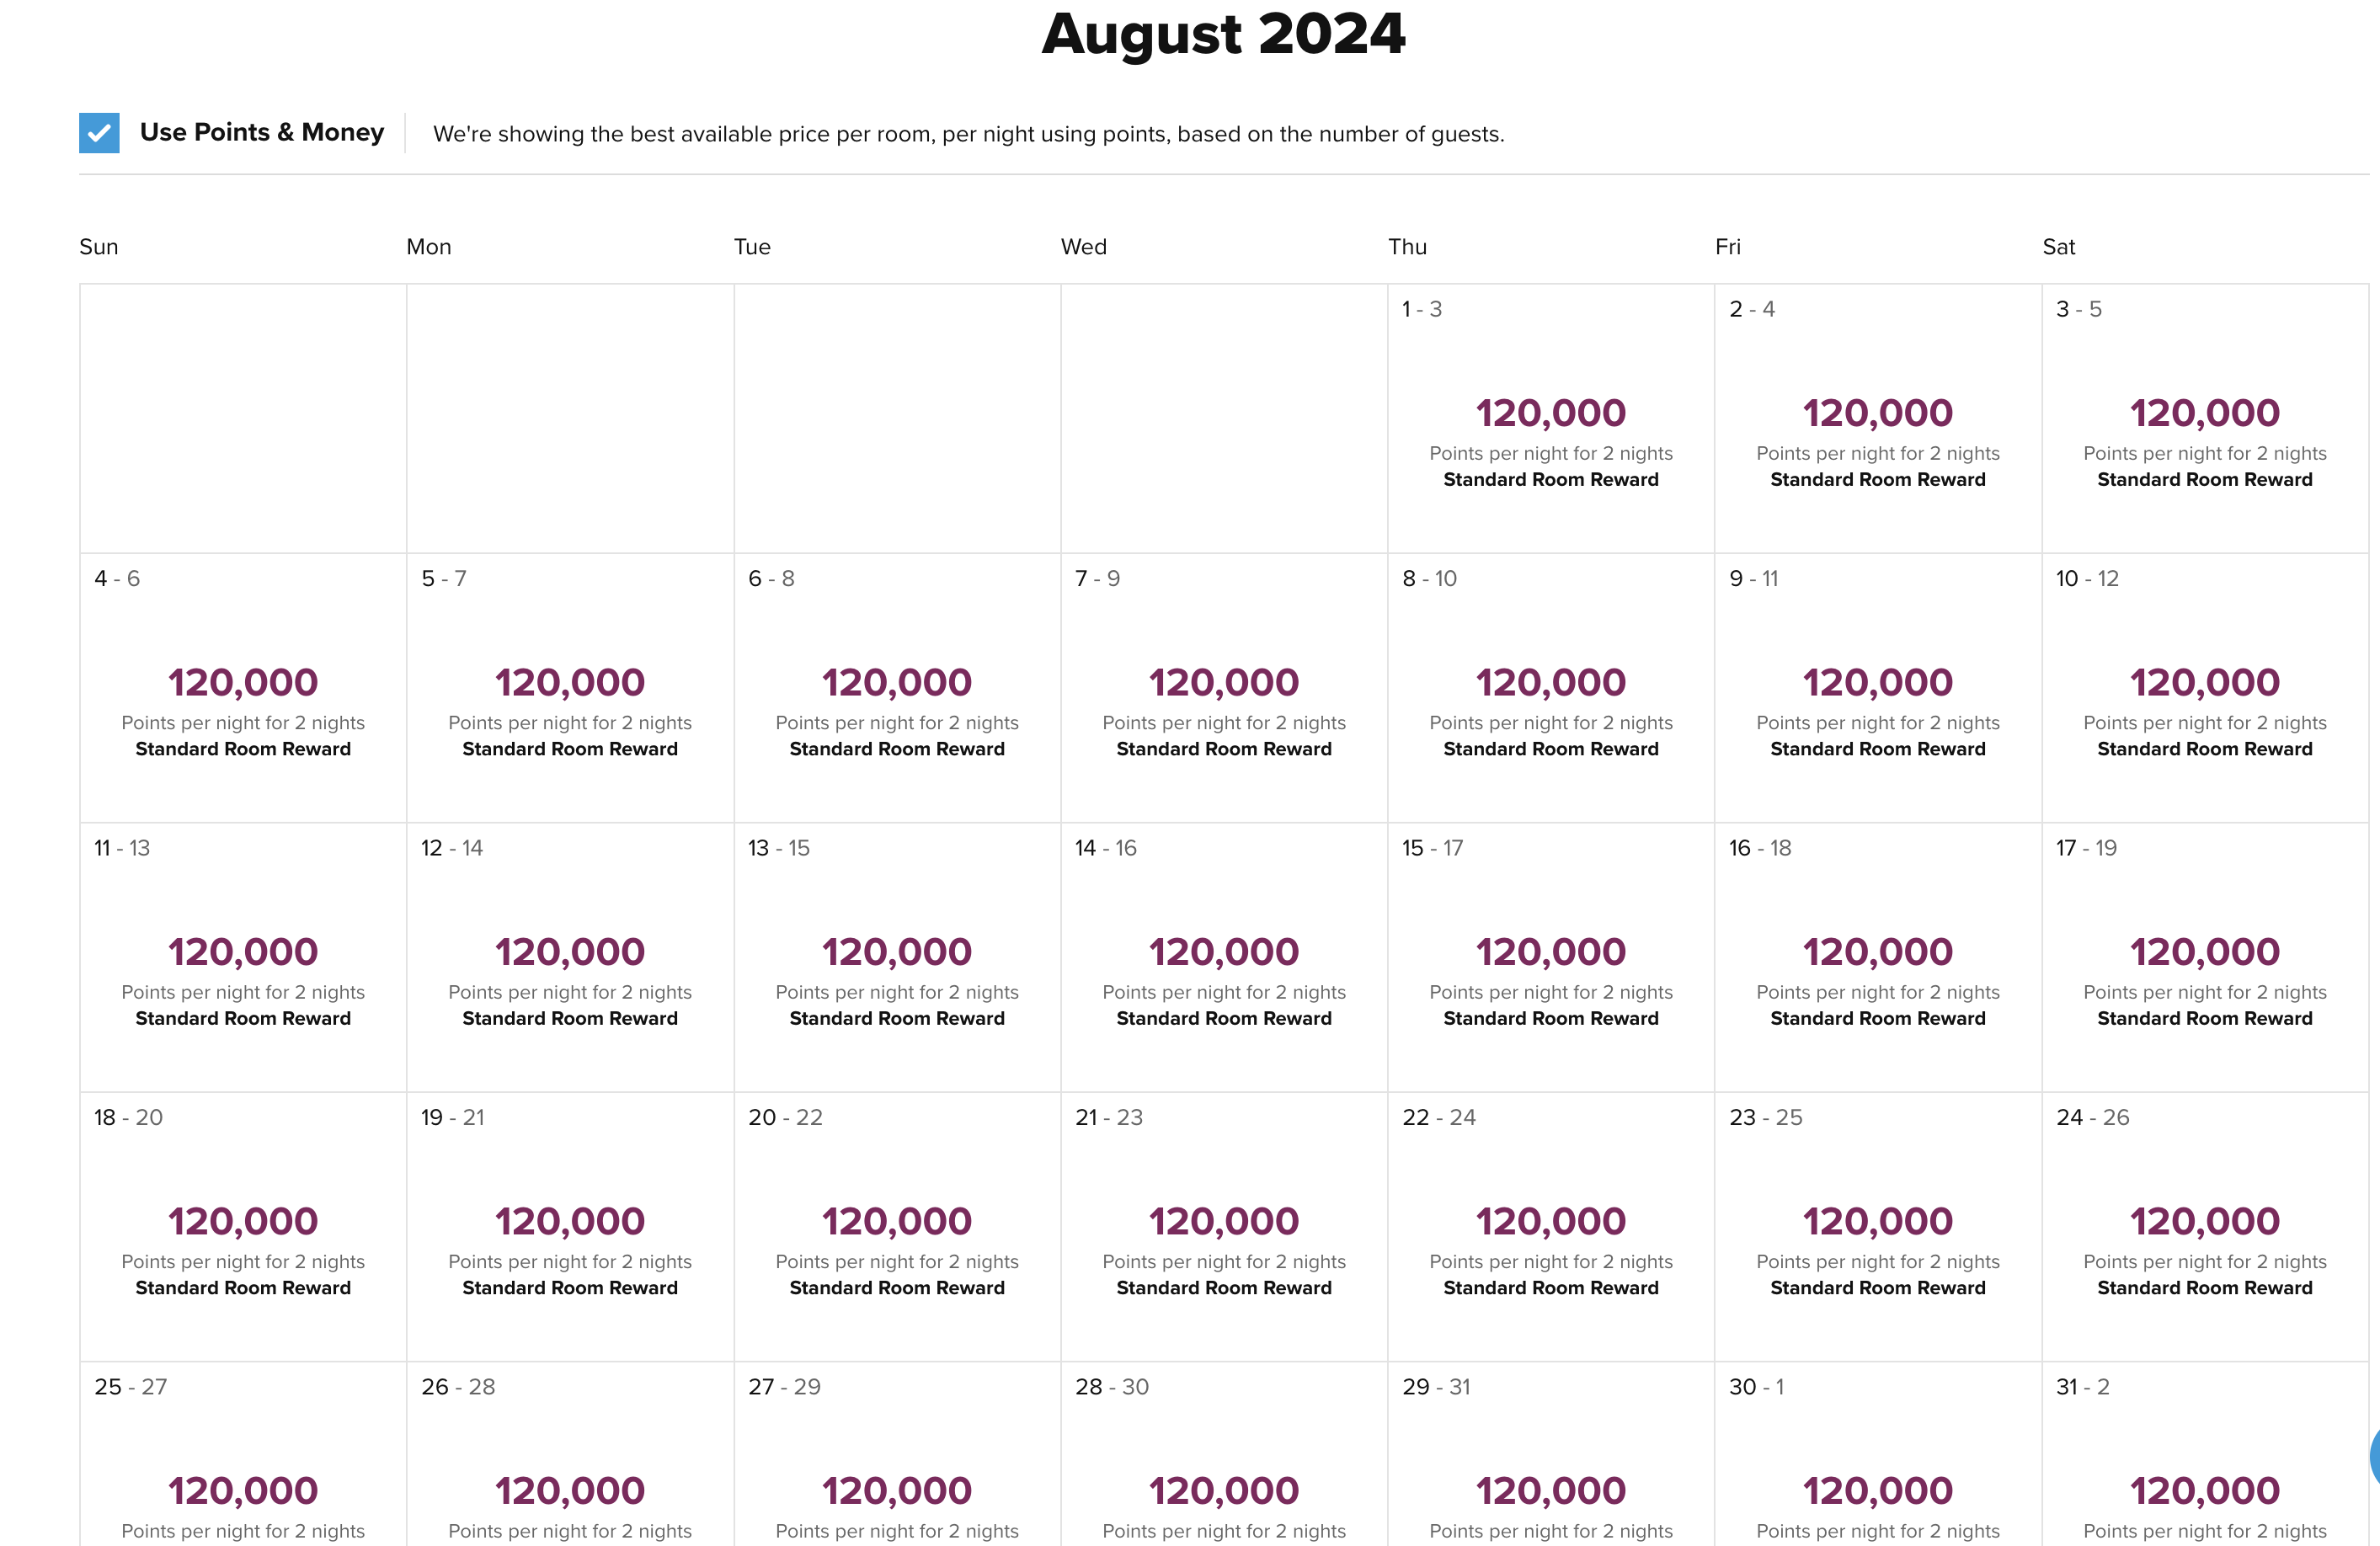Viewport: 2380px width, 1546px height.
Task: Pick the 15 - 17 Thursday stay
Action: (1550, 957)
